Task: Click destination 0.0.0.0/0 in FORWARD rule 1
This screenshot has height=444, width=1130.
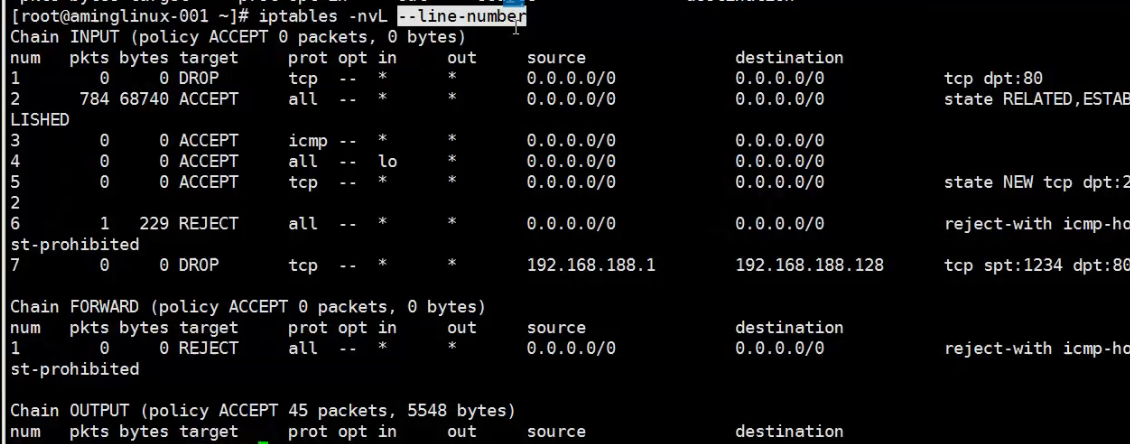Action: click(780, 349)
